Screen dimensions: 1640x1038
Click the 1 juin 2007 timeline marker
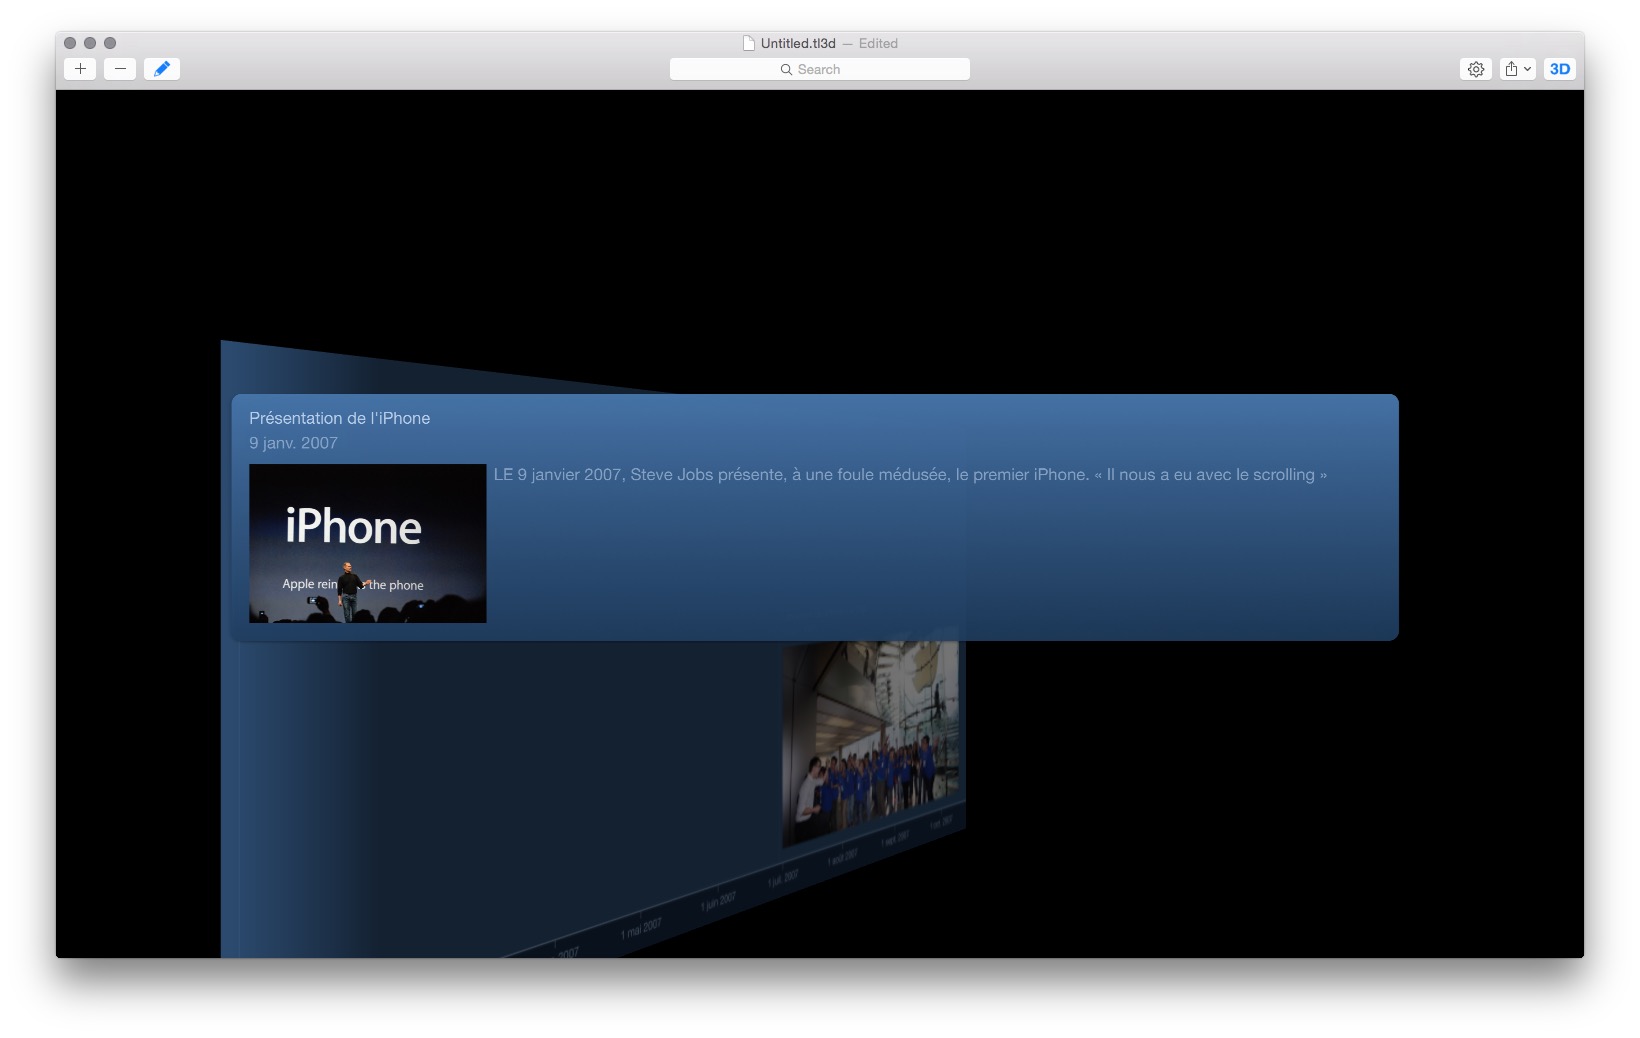coord(718,900)
